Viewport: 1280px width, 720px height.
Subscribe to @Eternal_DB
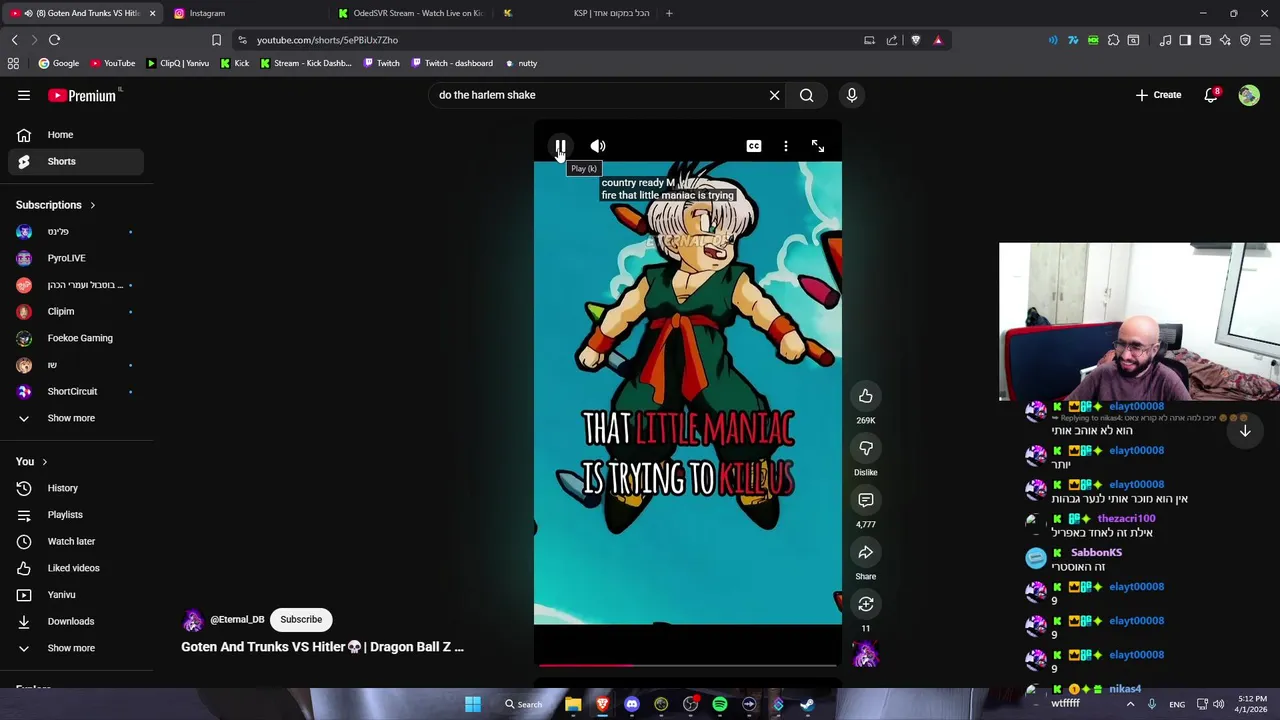301,619
